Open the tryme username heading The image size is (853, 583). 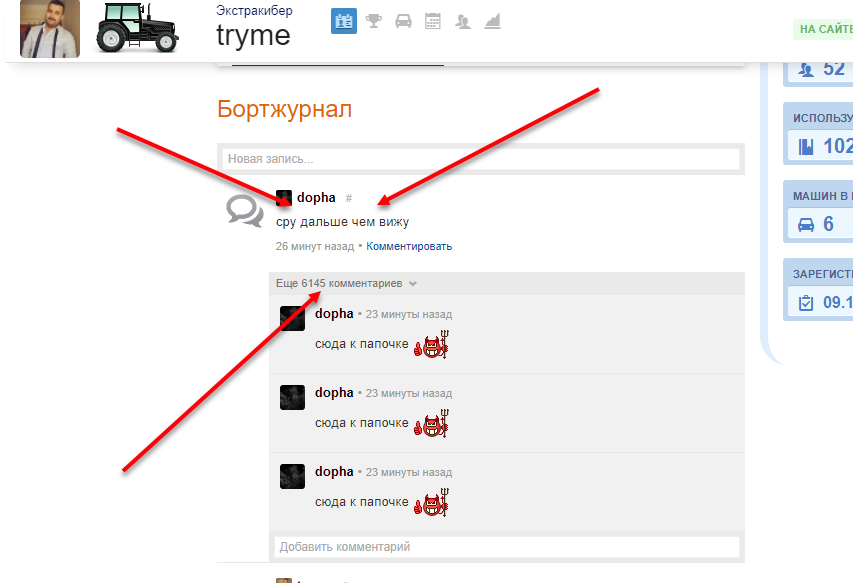pos(253,35)
